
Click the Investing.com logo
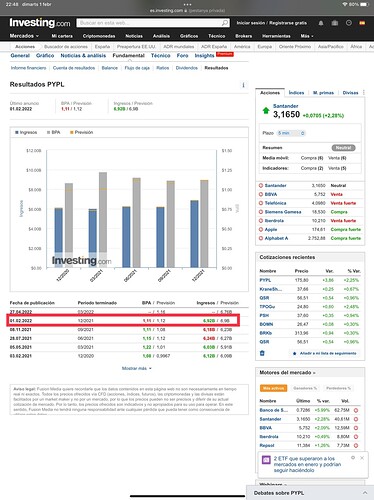[40, 23]
